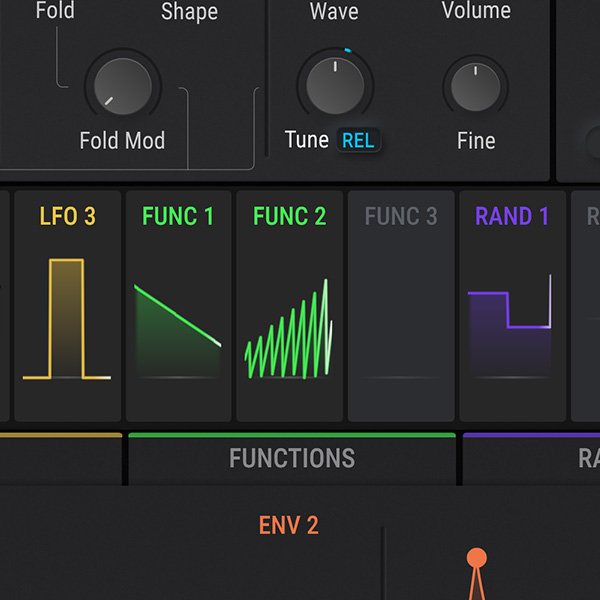600x600 pixels.
Task: Click the Volume parameter label
Action: coord(476,12)
